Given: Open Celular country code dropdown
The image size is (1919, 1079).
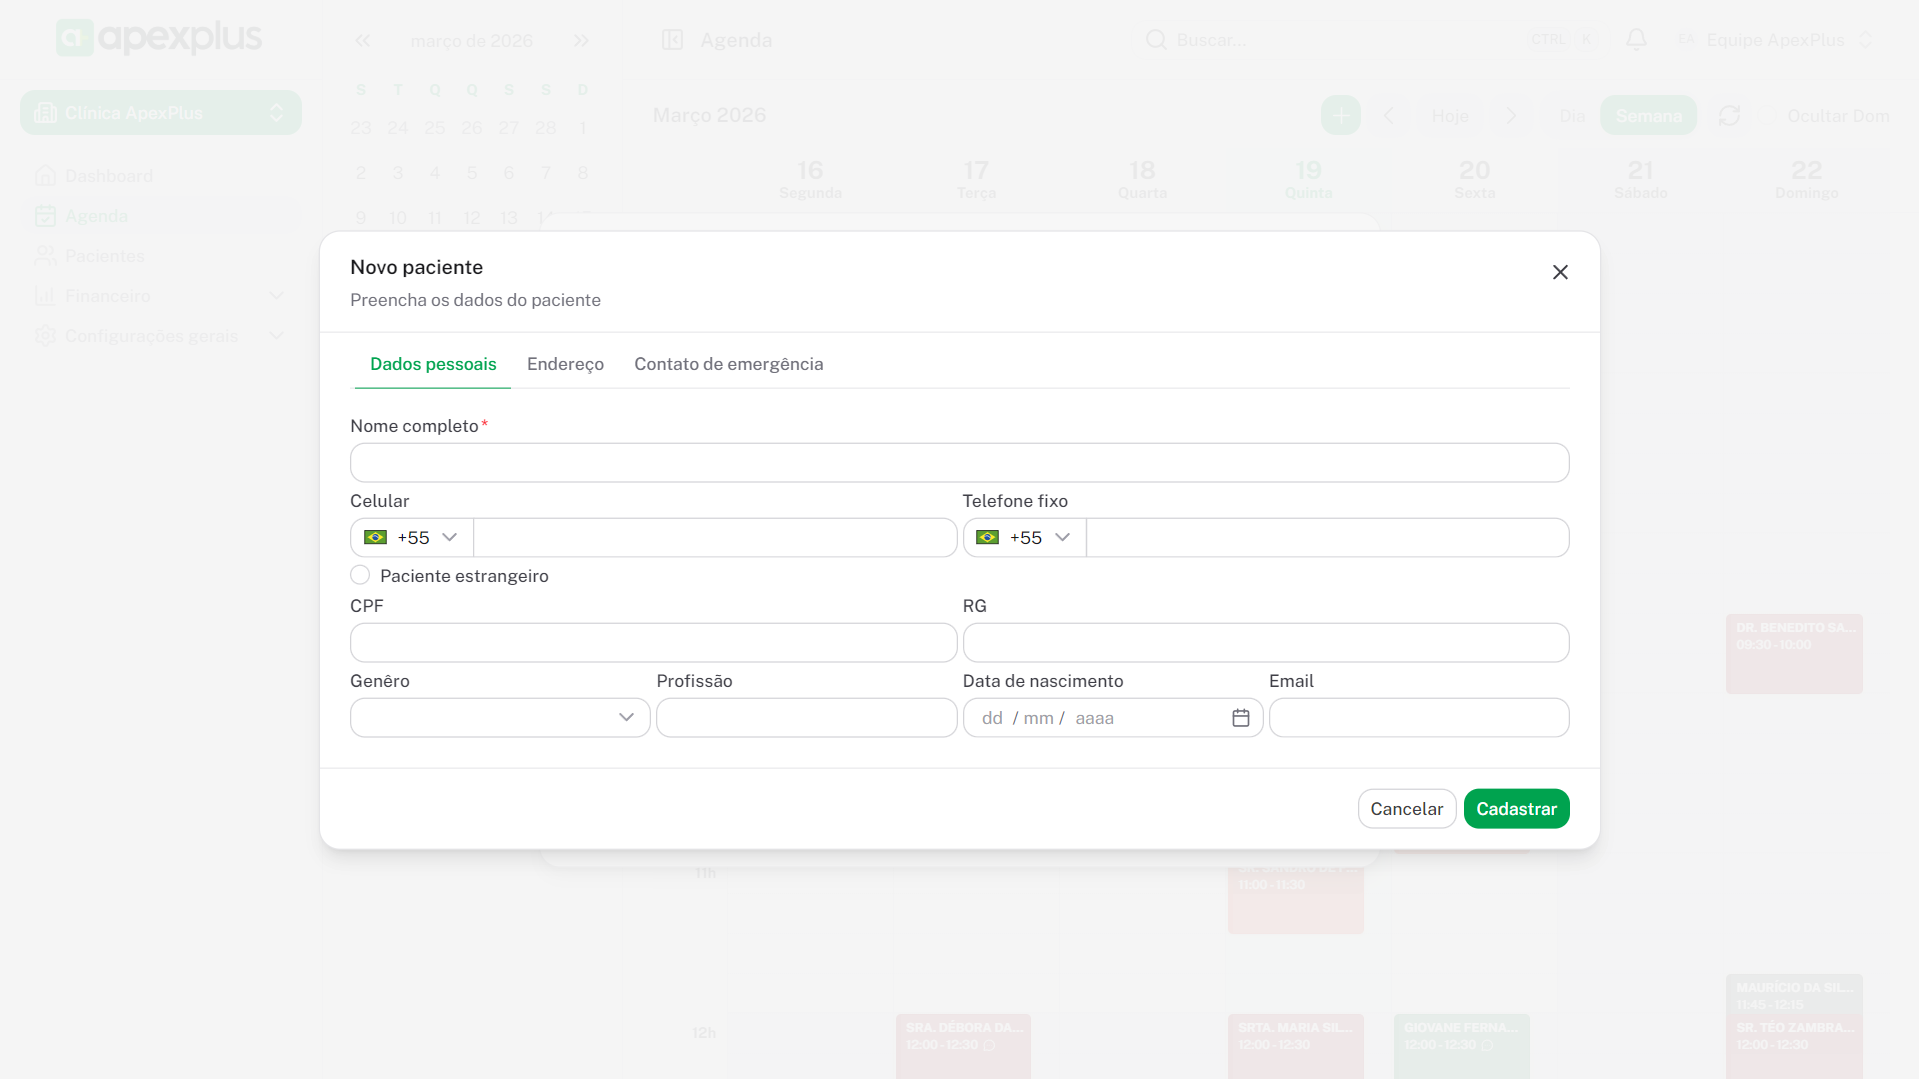Looking at the screenshot, I should [411, 538].
